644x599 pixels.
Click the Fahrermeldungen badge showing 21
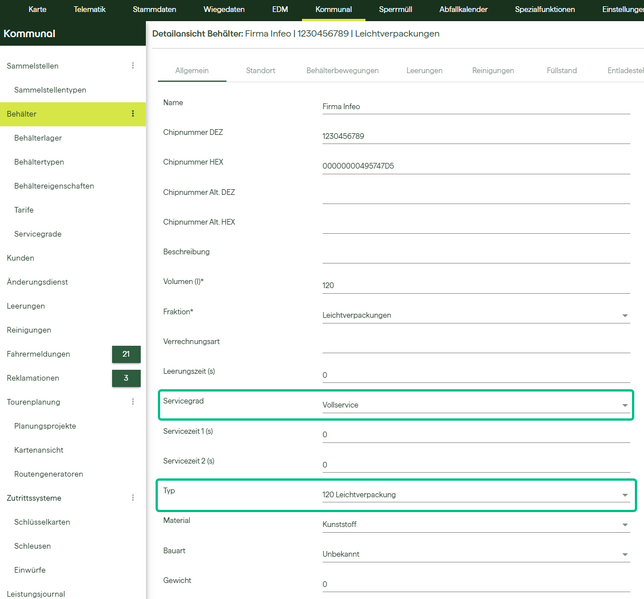coord(126,354)
